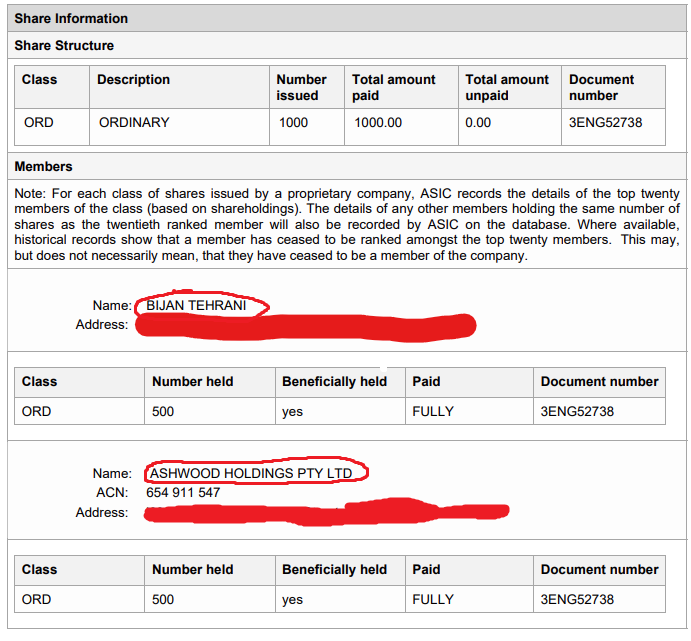Click the ASIC note paragraph starting 'Note:'
This screenshot has width=691, height=641.
(x=347, y=225)
